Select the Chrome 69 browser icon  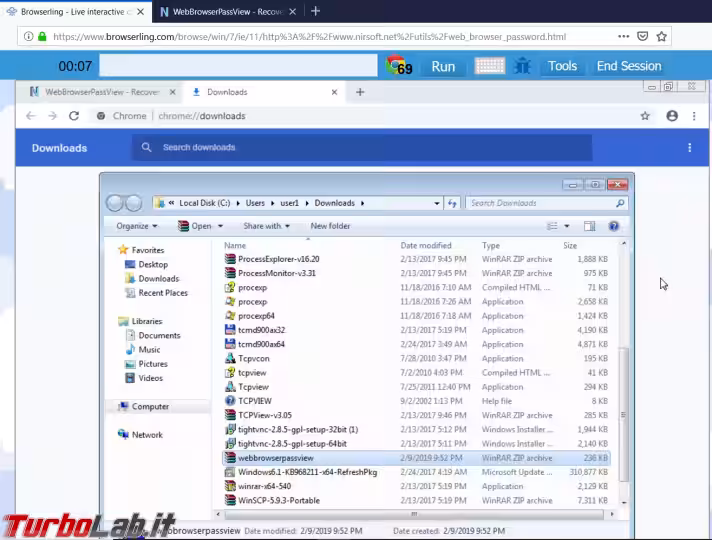tap(399, 66)
